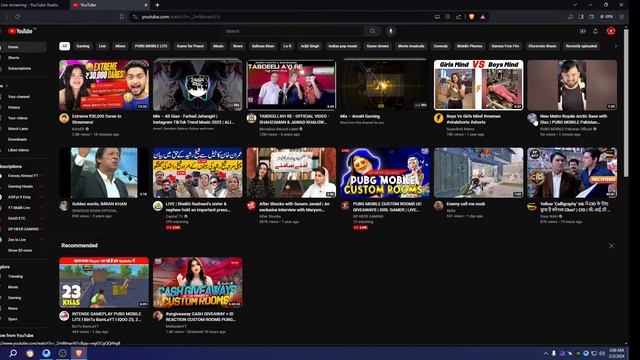Screen dimensions: 640x360
Task: Open PUBG Mobile Custom Rooms live thumbnail
Action: tap(385, 173)
